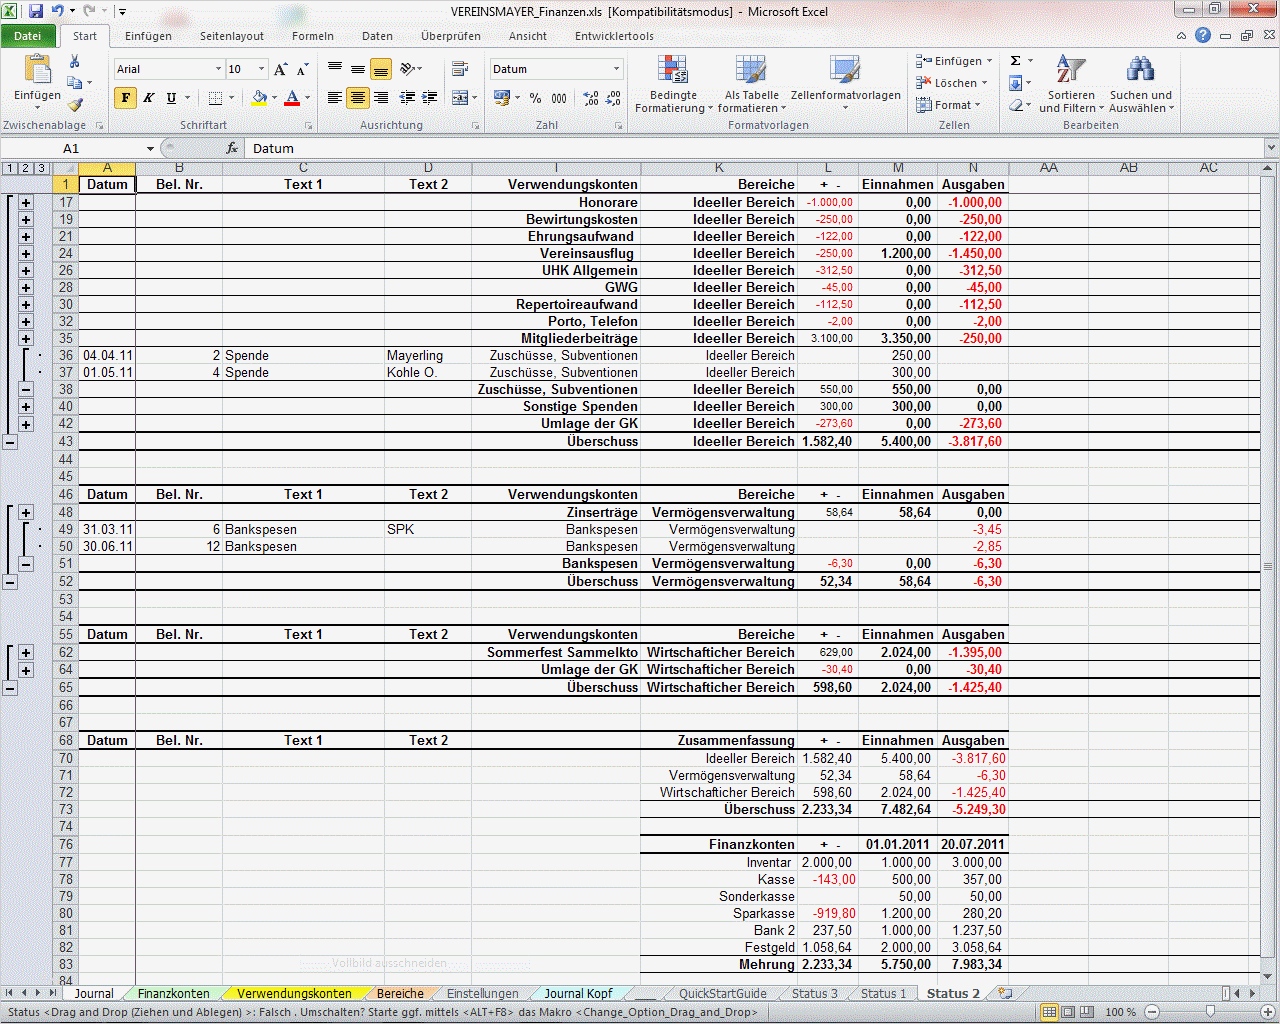Apply percent style from the Zahl group
Screen dimensions: 1280x1024
[536, 97]
